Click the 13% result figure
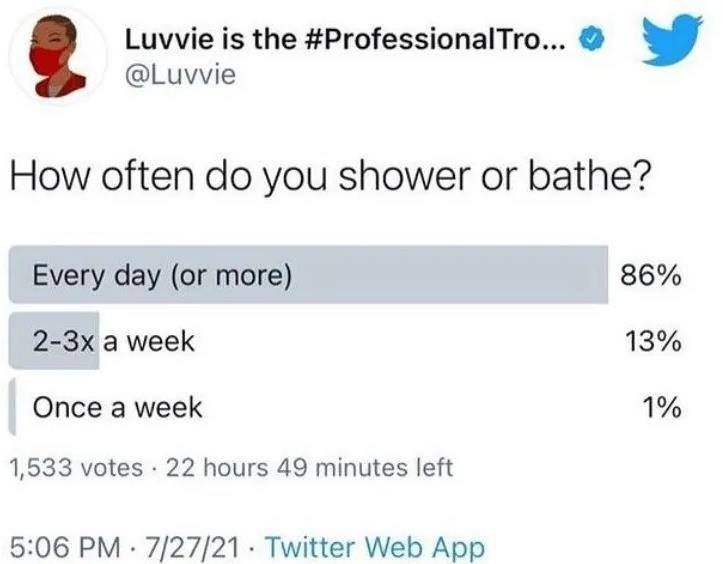Screen dimensions: 723x564 click(653, 342)
